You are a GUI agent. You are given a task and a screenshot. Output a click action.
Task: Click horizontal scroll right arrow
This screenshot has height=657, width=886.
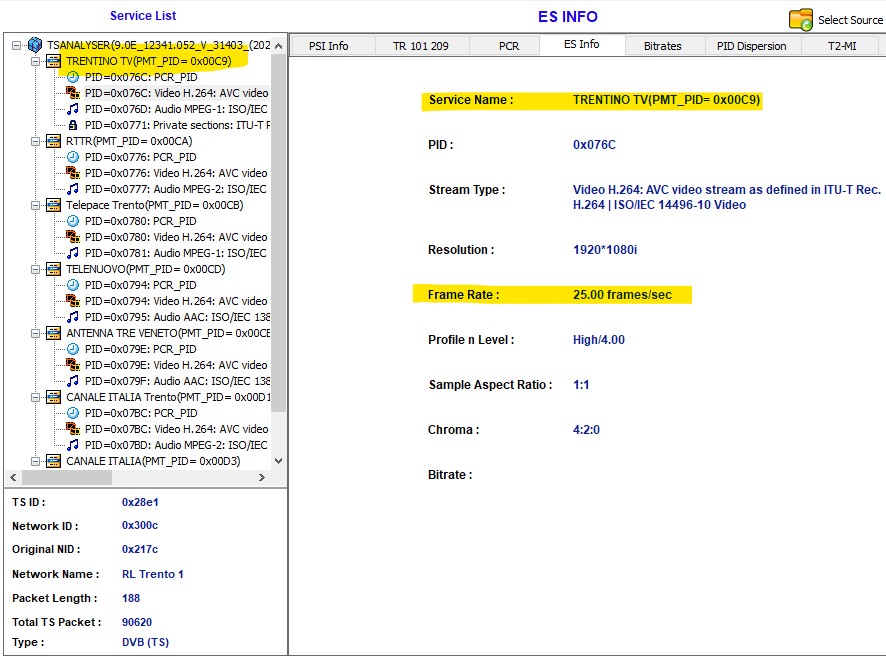coord(262,477)
